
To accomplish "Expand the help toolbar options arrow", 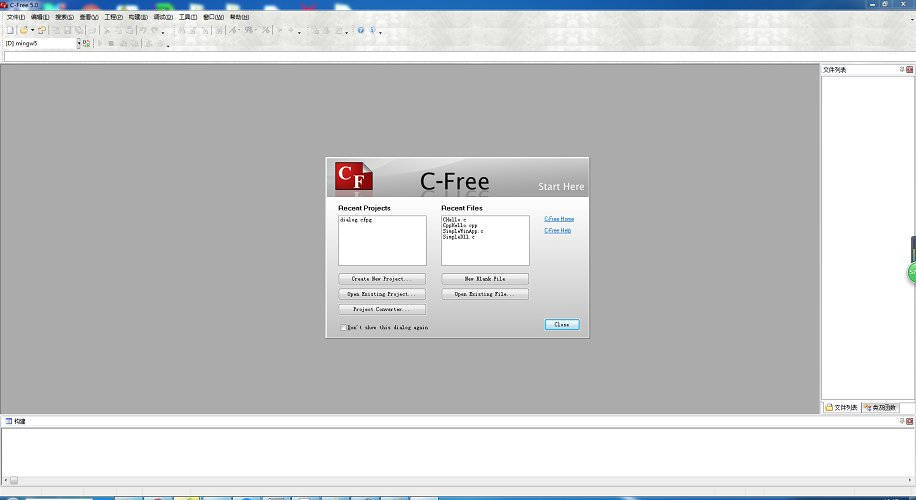I will (381, 32).
